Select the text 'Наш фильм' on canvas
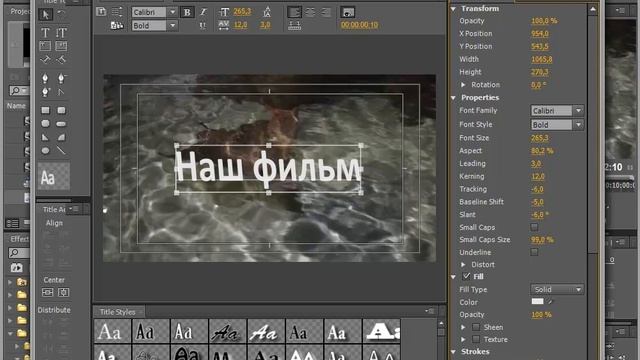 pyautogui.click(x=268, y=168)
